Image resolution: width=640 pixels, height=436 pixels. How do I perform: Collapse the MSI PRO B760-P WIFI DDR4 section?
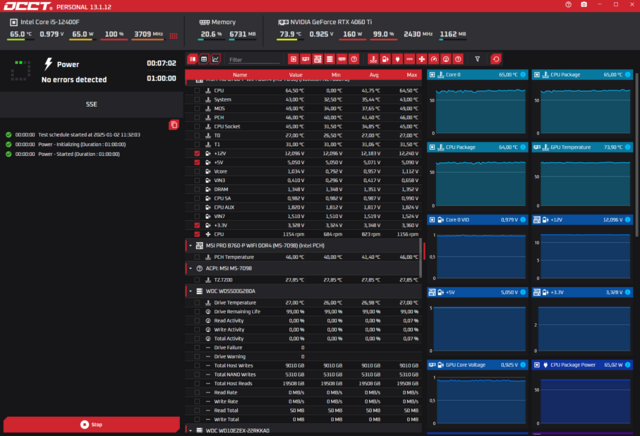190,244
